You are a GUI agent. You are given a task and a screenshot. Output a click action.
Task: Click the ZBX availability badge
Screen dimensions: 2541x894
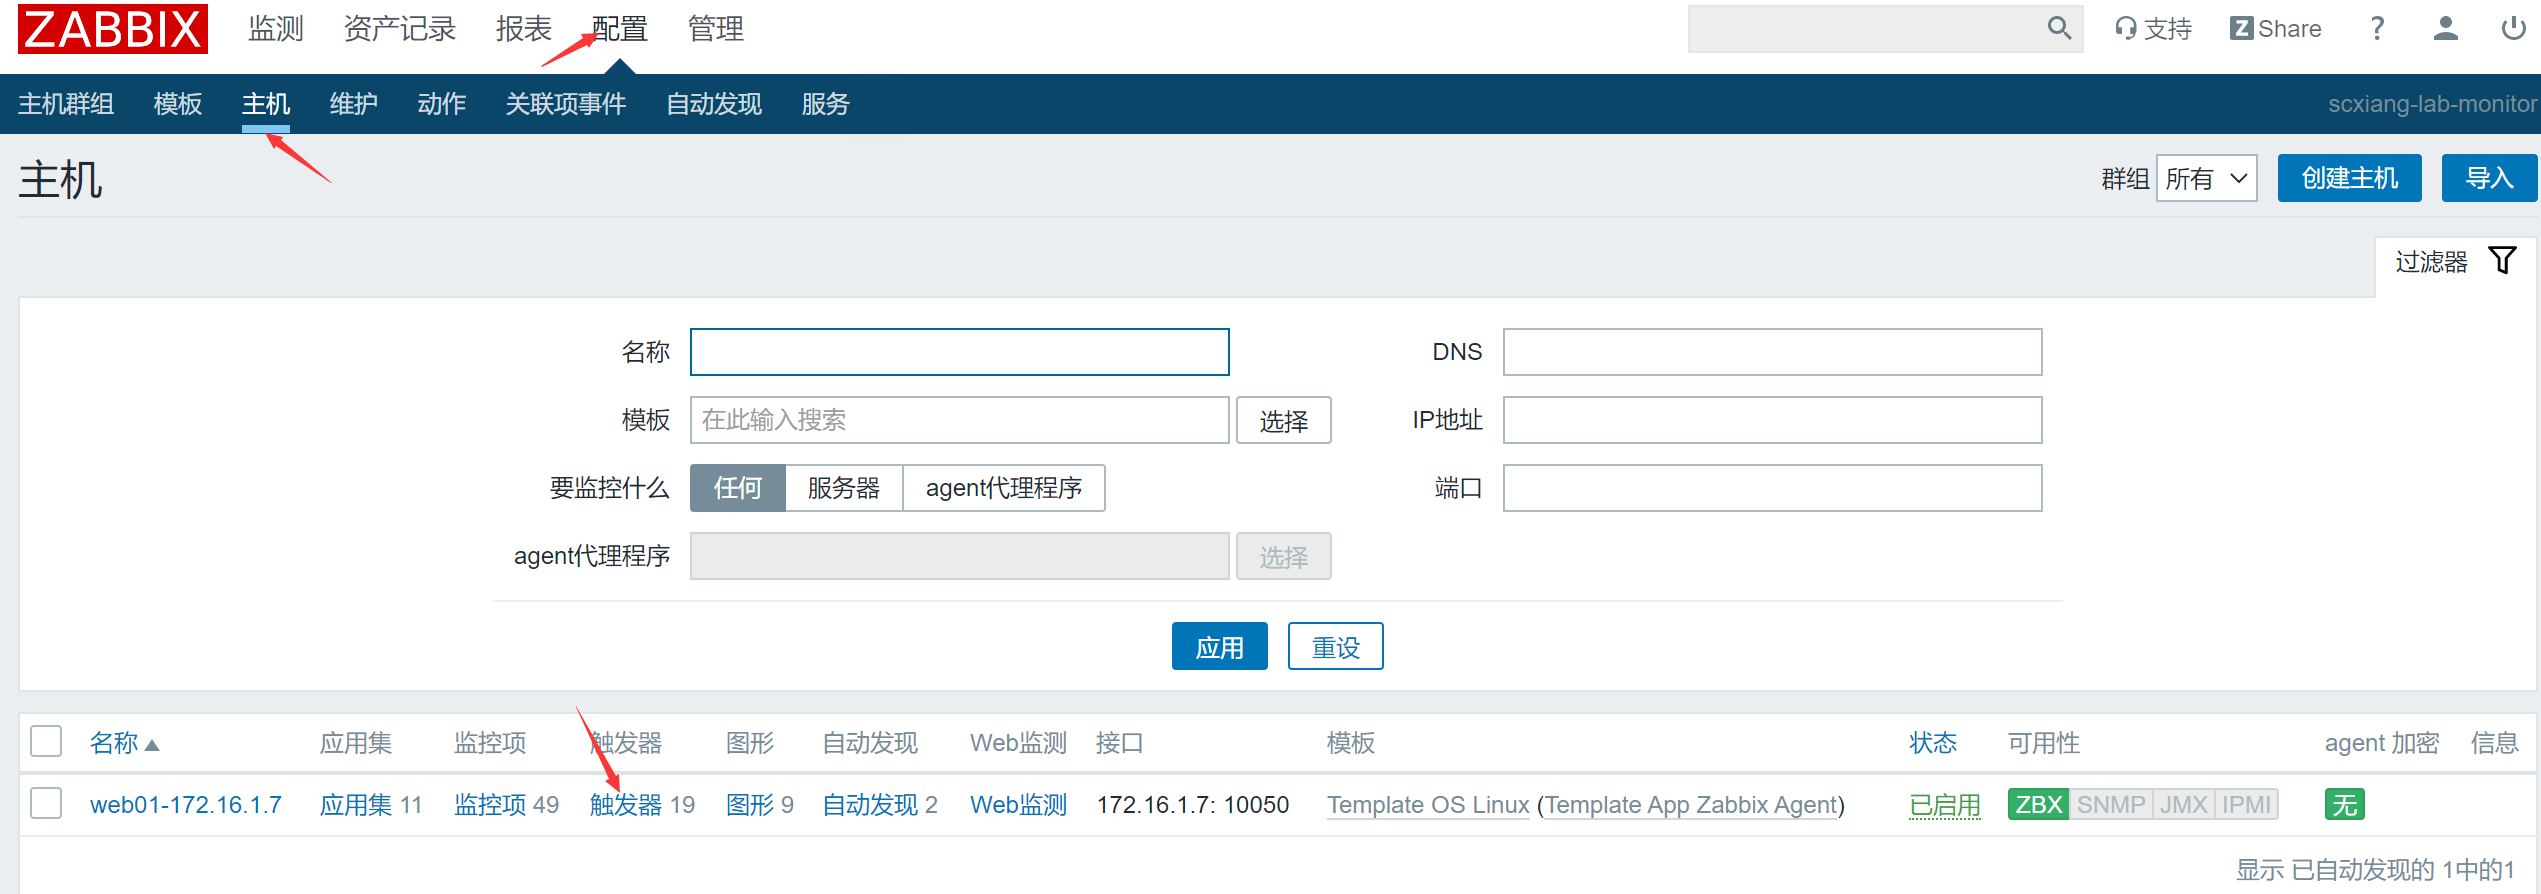(x=2038, y=804)
